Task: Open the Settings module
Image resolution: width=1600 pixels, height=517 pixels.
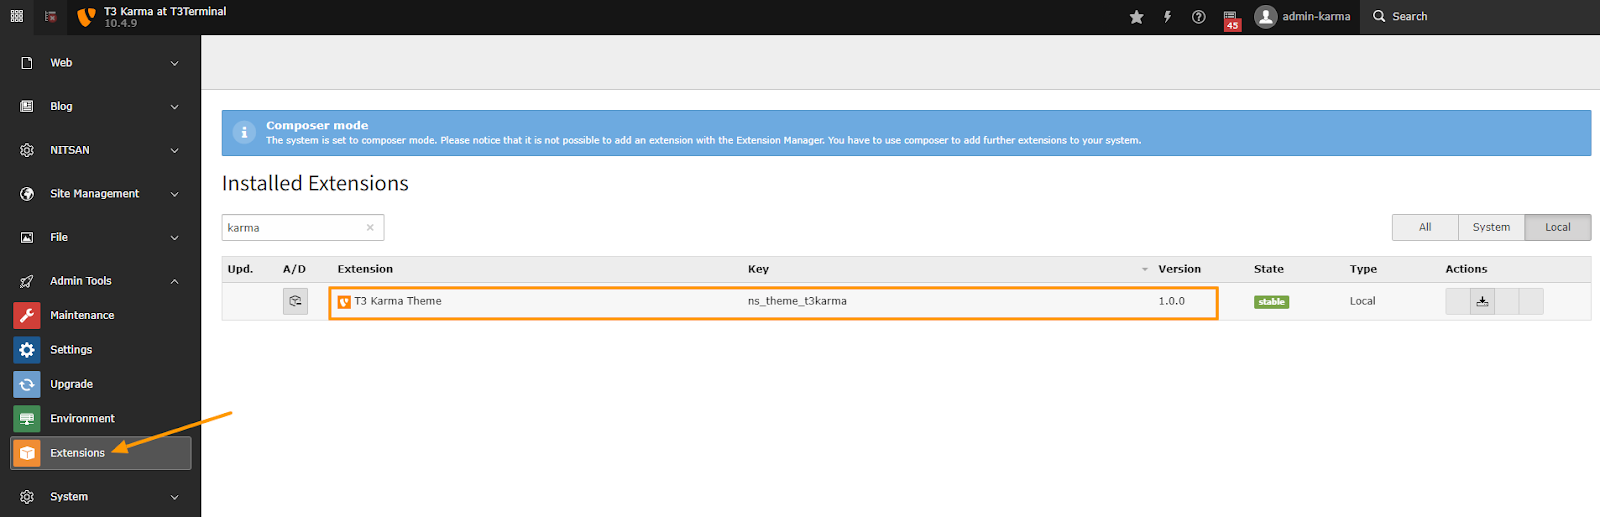Action: click(x=101, y=350)
